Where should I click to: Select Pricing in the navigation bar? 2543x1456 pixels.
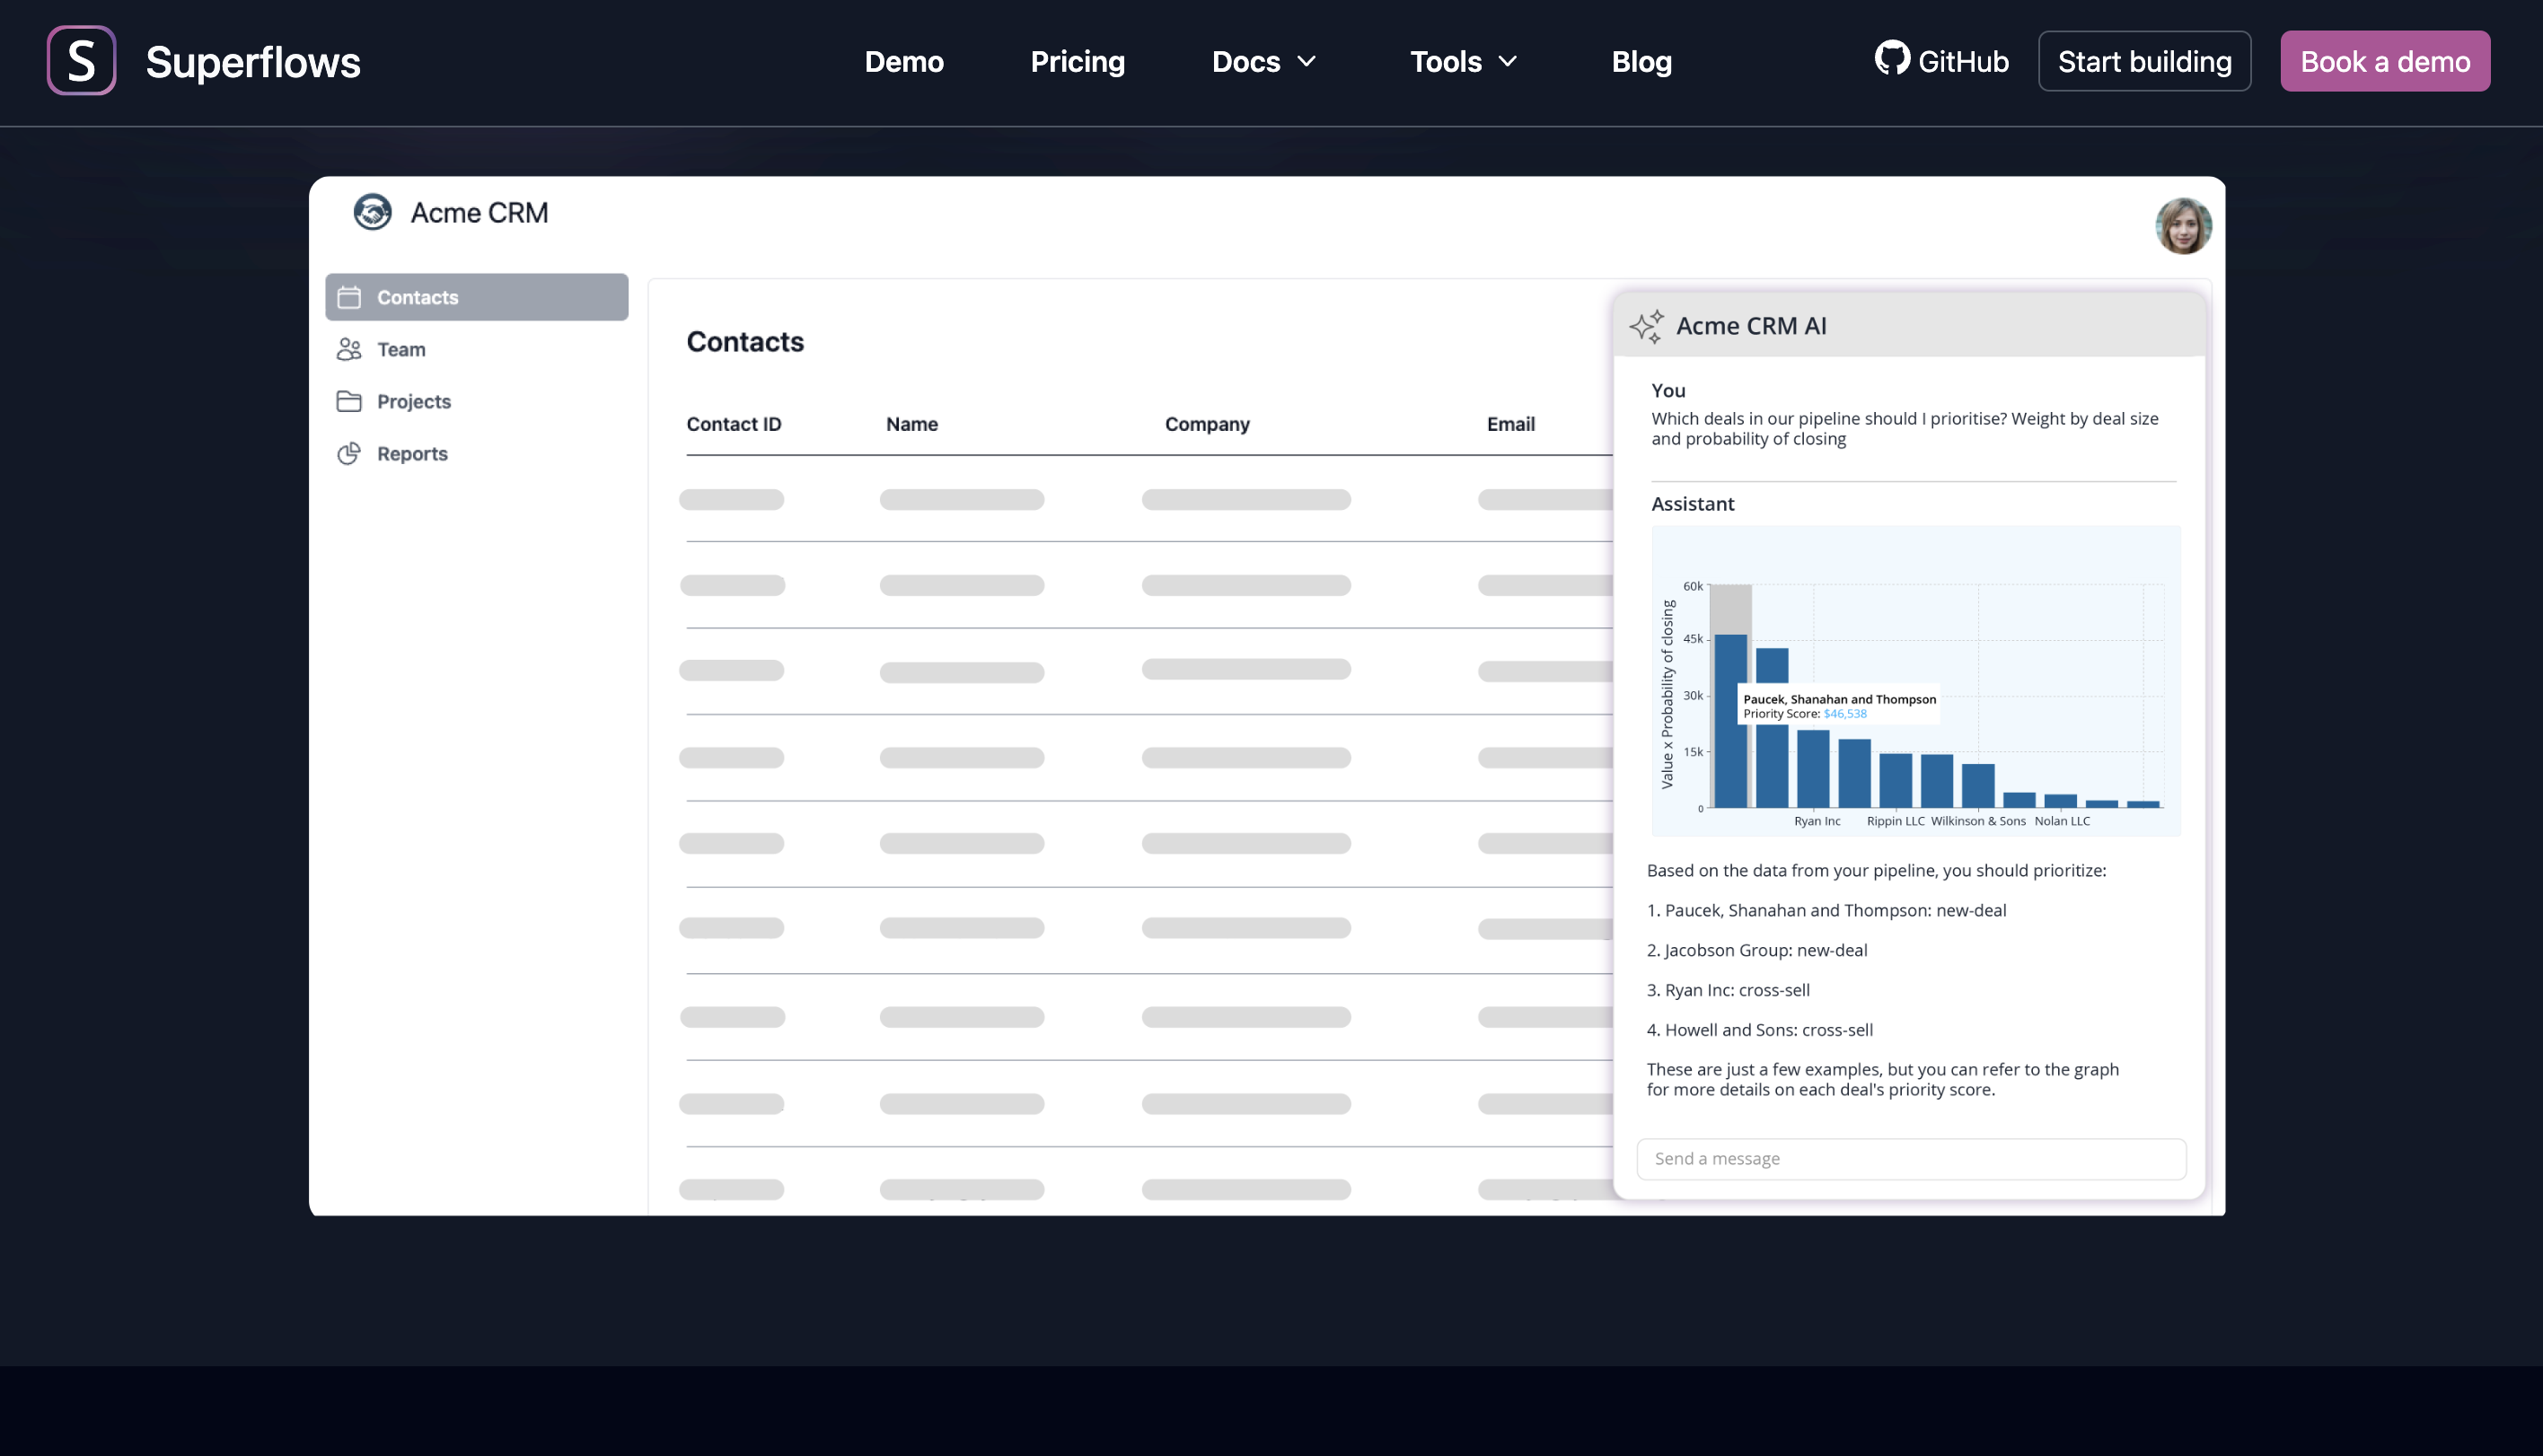point(1077,61)
